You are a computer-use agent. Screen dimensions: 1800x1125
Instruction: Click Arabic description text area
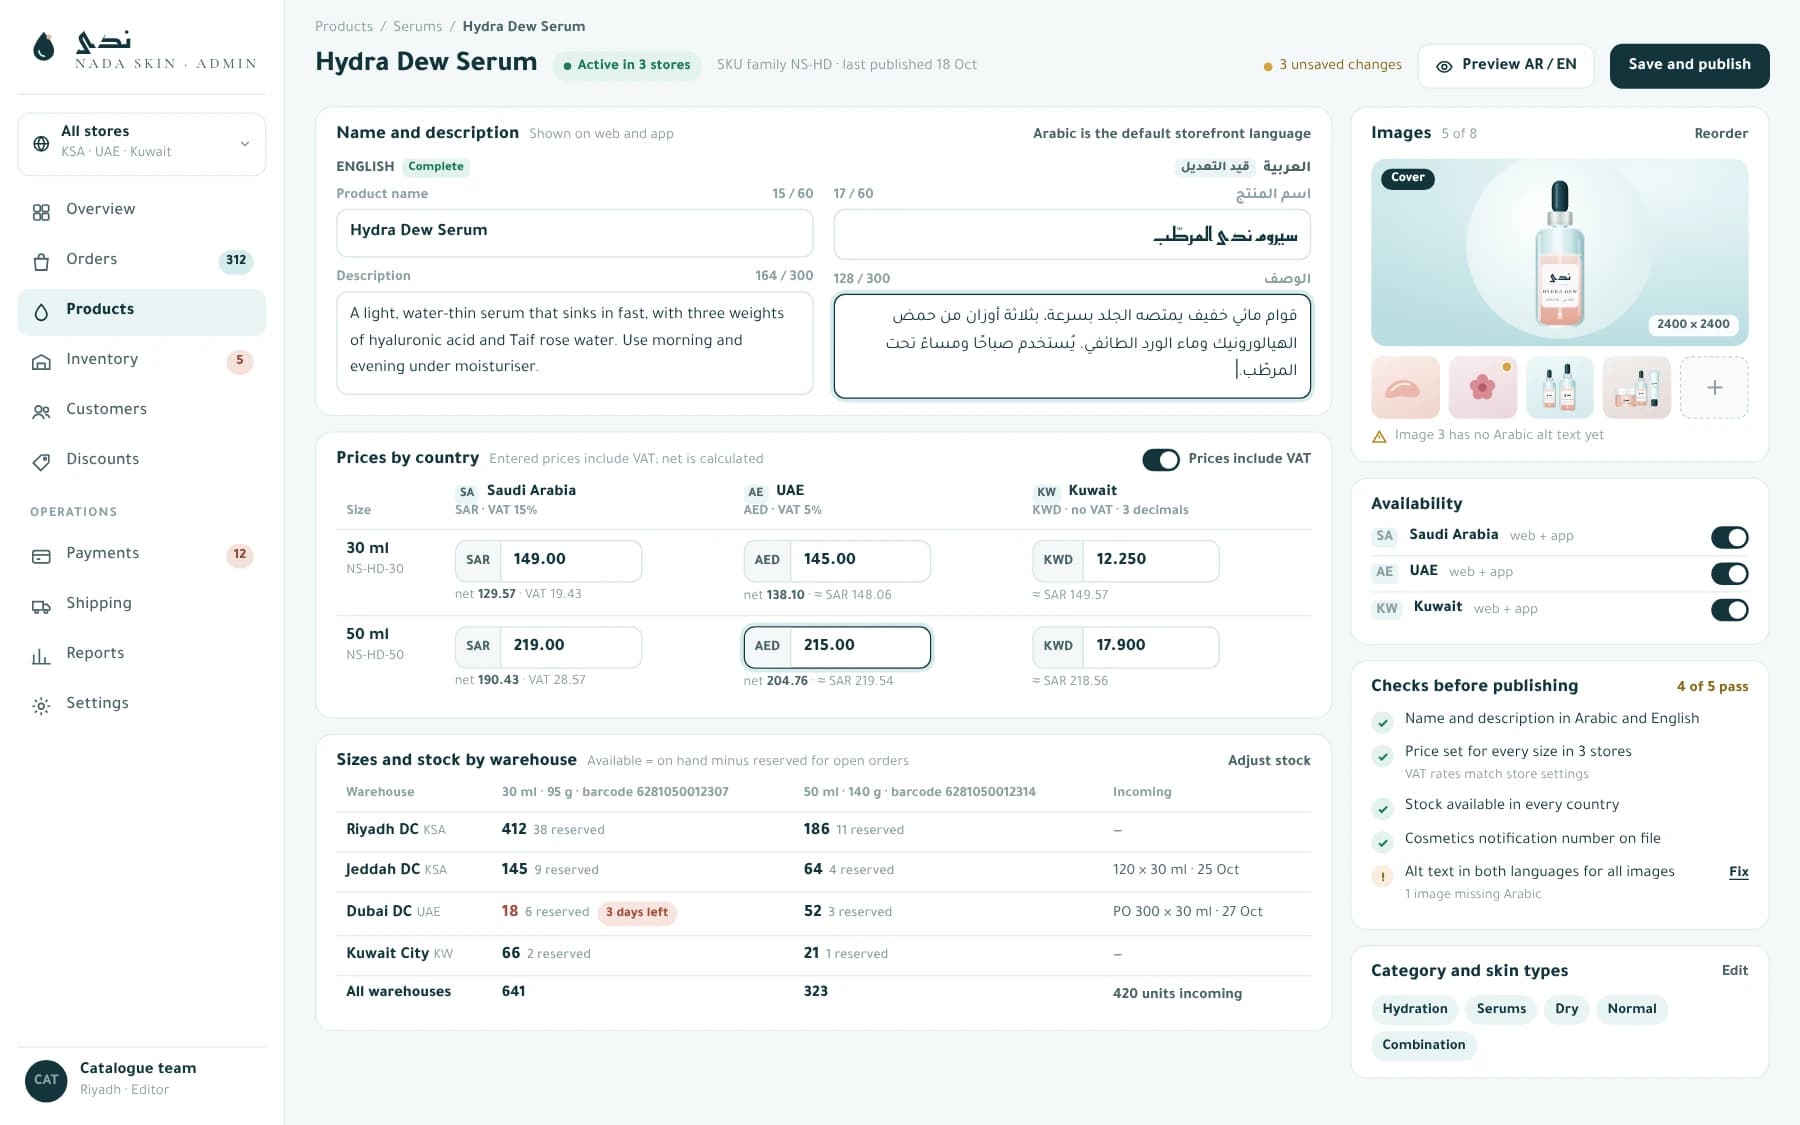coord(1072,346)
